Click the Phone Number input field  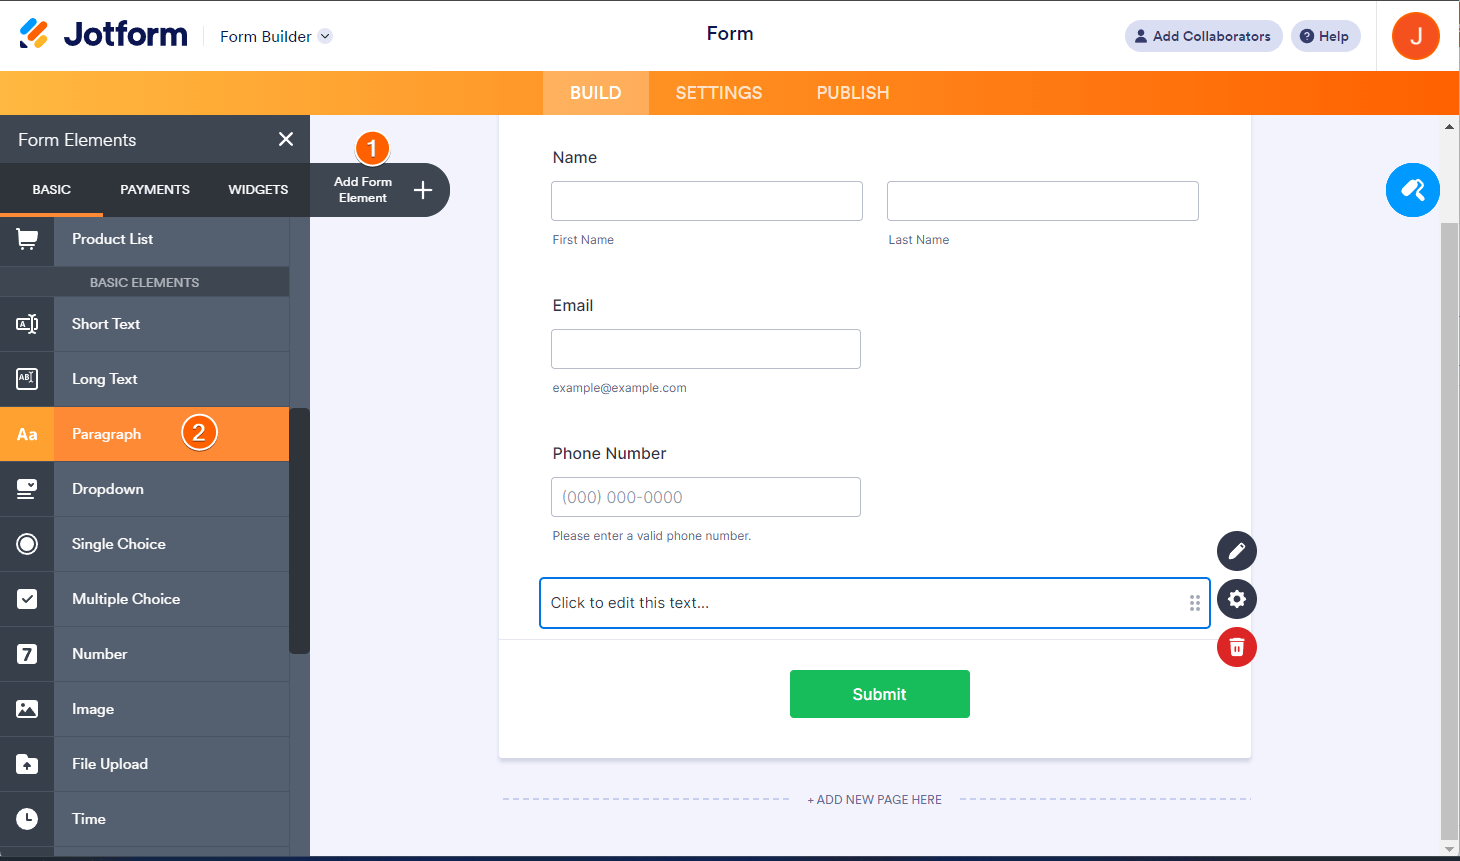point(706,497)
